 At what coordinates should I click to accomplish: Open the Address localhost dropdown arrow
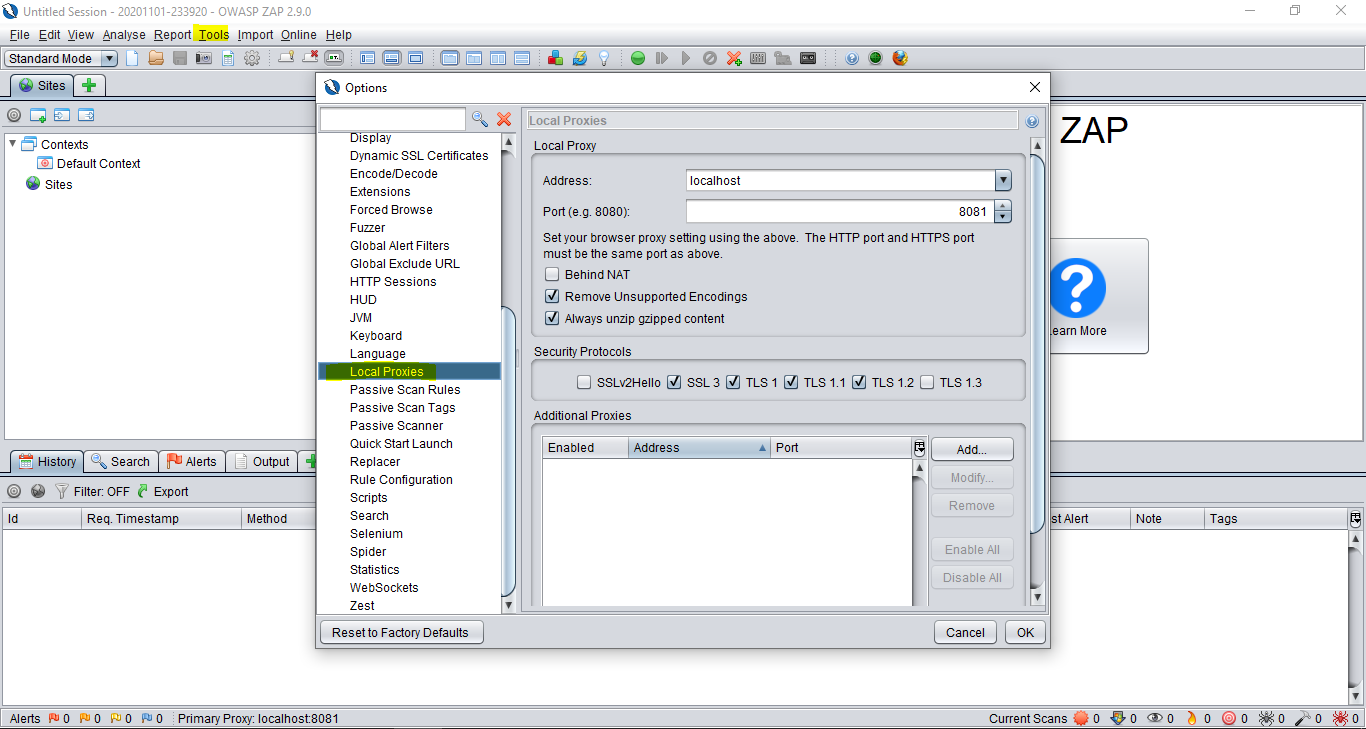click(x=1003, y=181)
